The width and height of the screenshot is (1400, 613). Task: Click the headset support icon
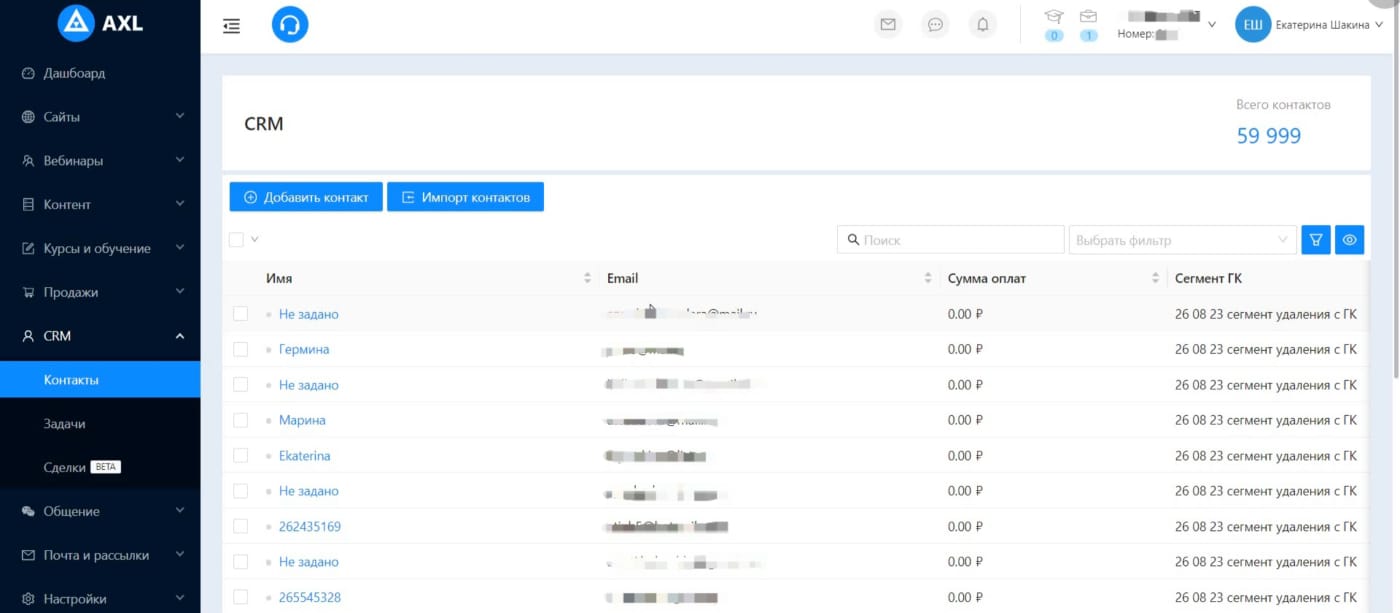tap(290, 26)
